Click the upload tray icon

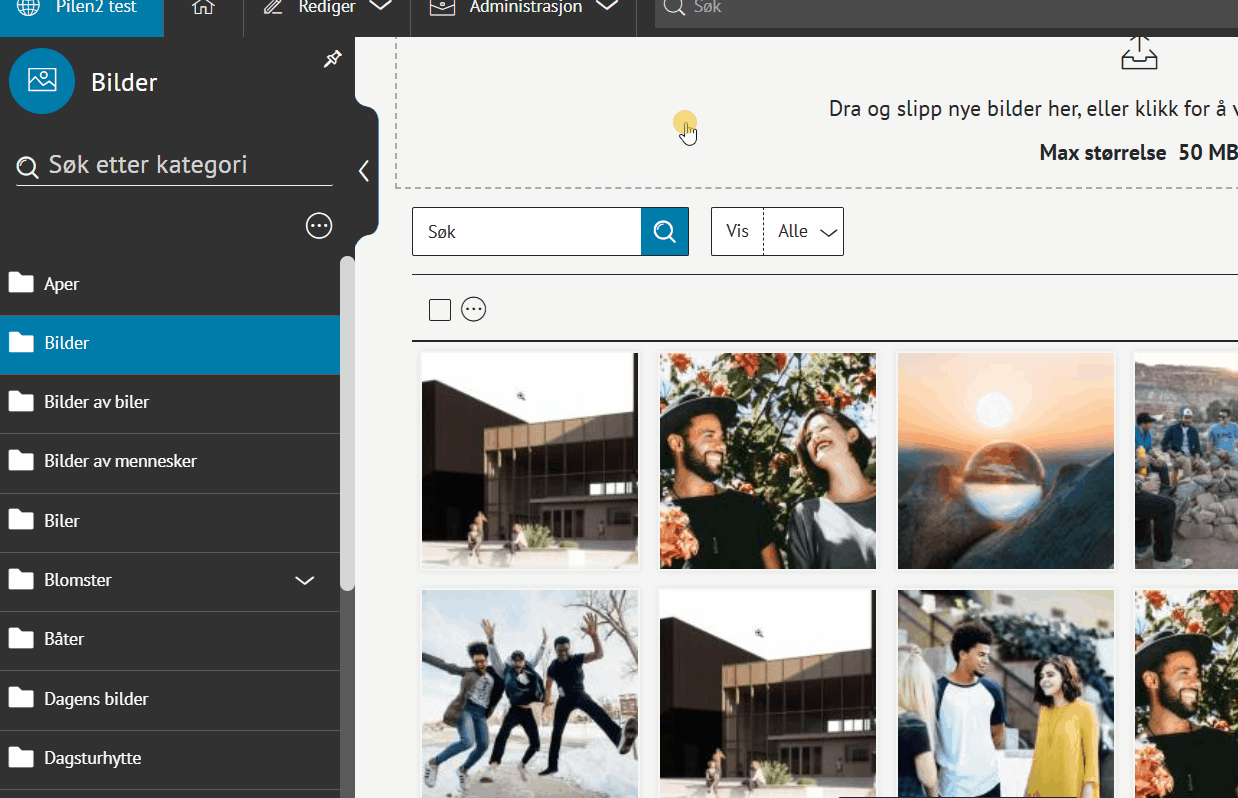coord(1139,52)
